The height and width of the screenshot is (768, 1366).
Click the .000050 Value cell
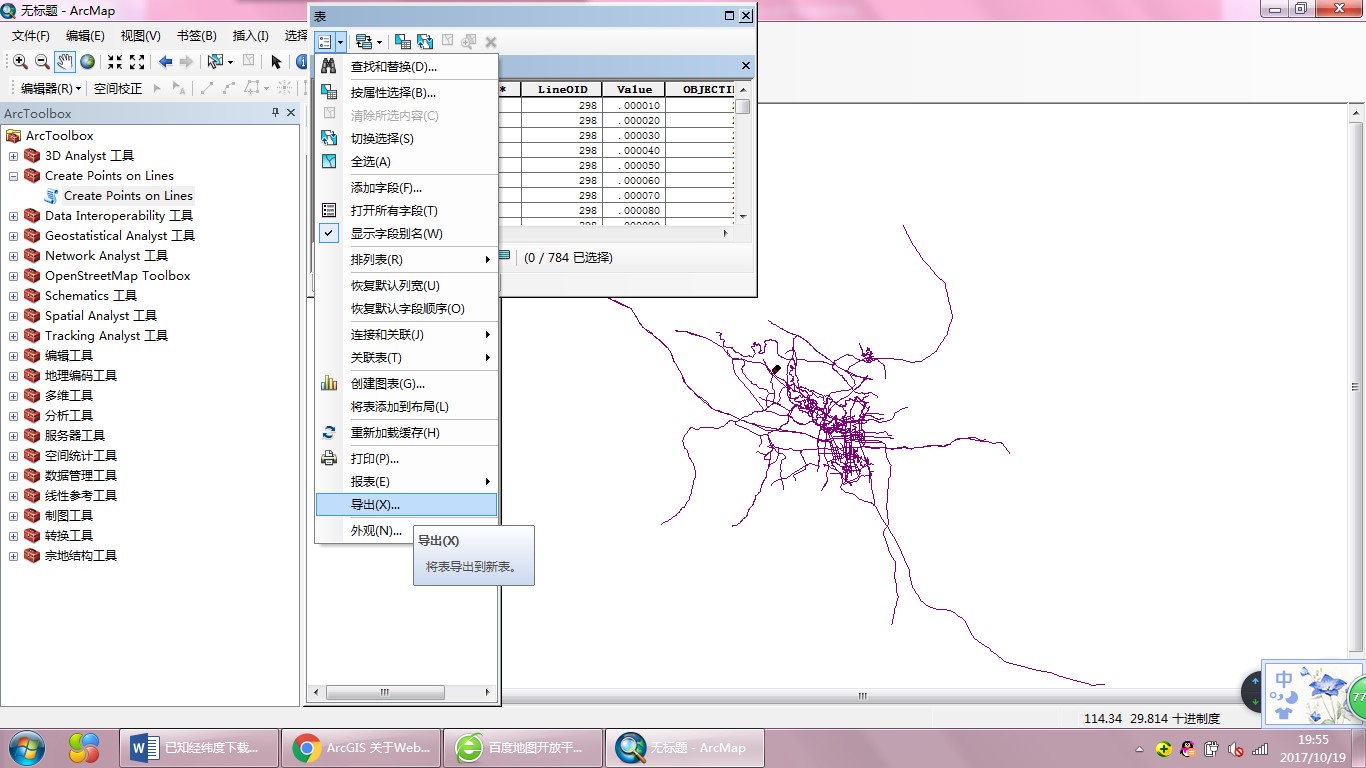click(634, 165)
